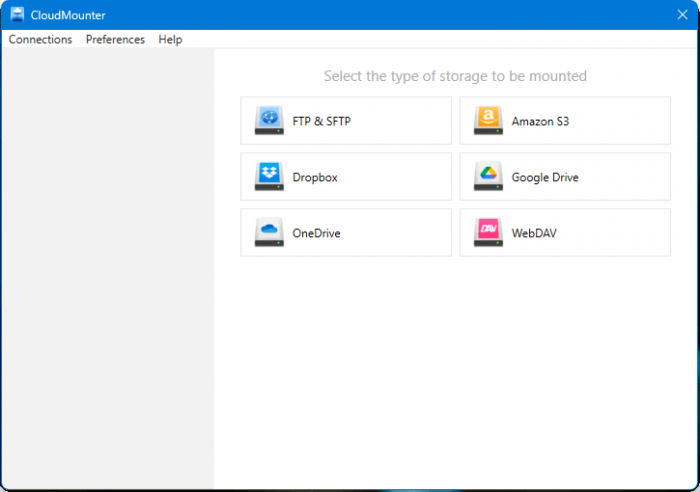Choose the FTP & SFTP storage label
Viewport: 700px width, 492px height.
tap(321, 122)
